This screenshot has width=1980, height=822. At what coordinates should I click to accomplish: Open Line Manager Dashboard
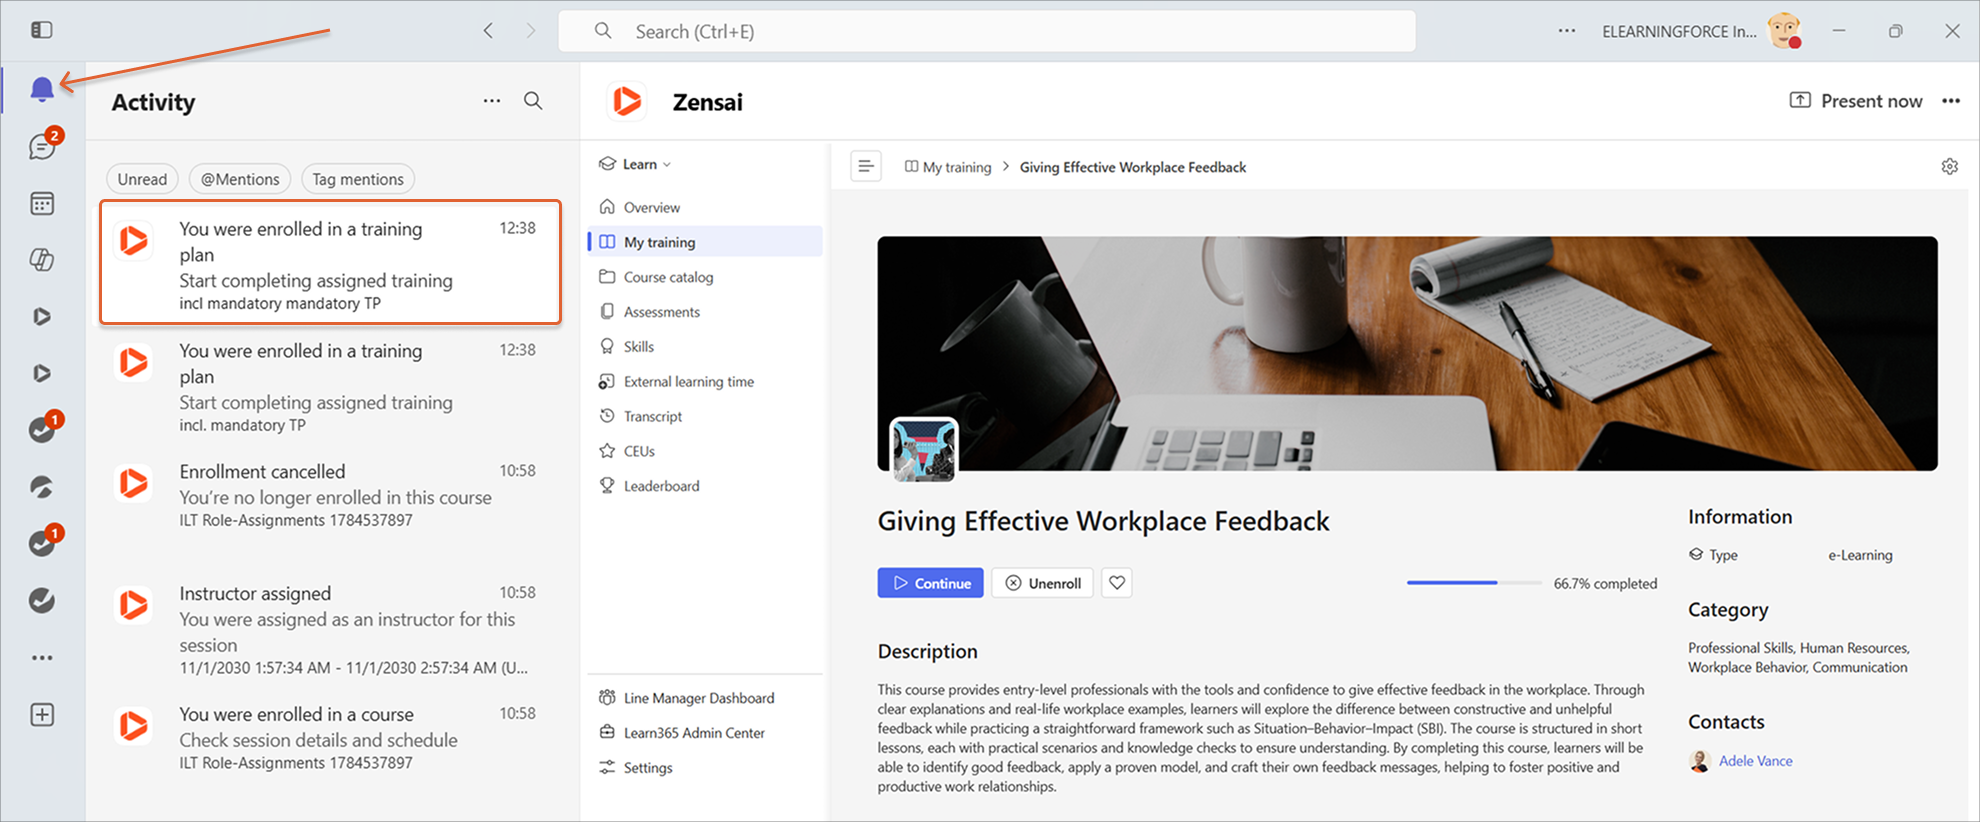705,698
